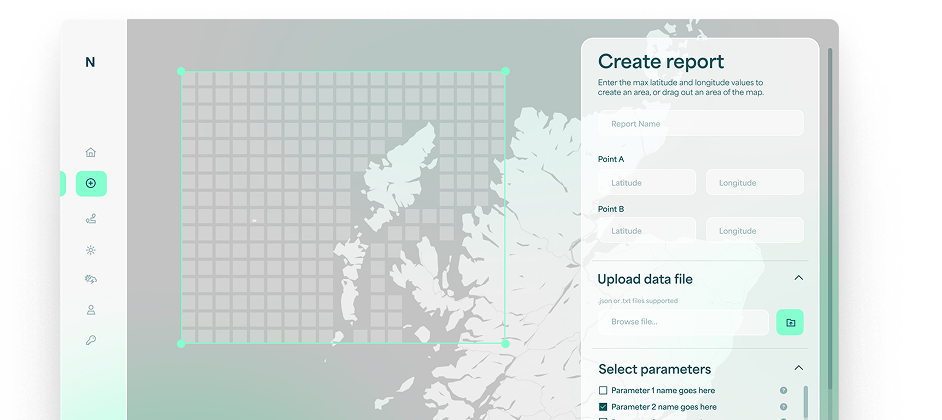Image resolution: width=942 pixels, height=420 pixels.
Task: Open the sun weather icon in sidebar
Action: tap(91, 250)
